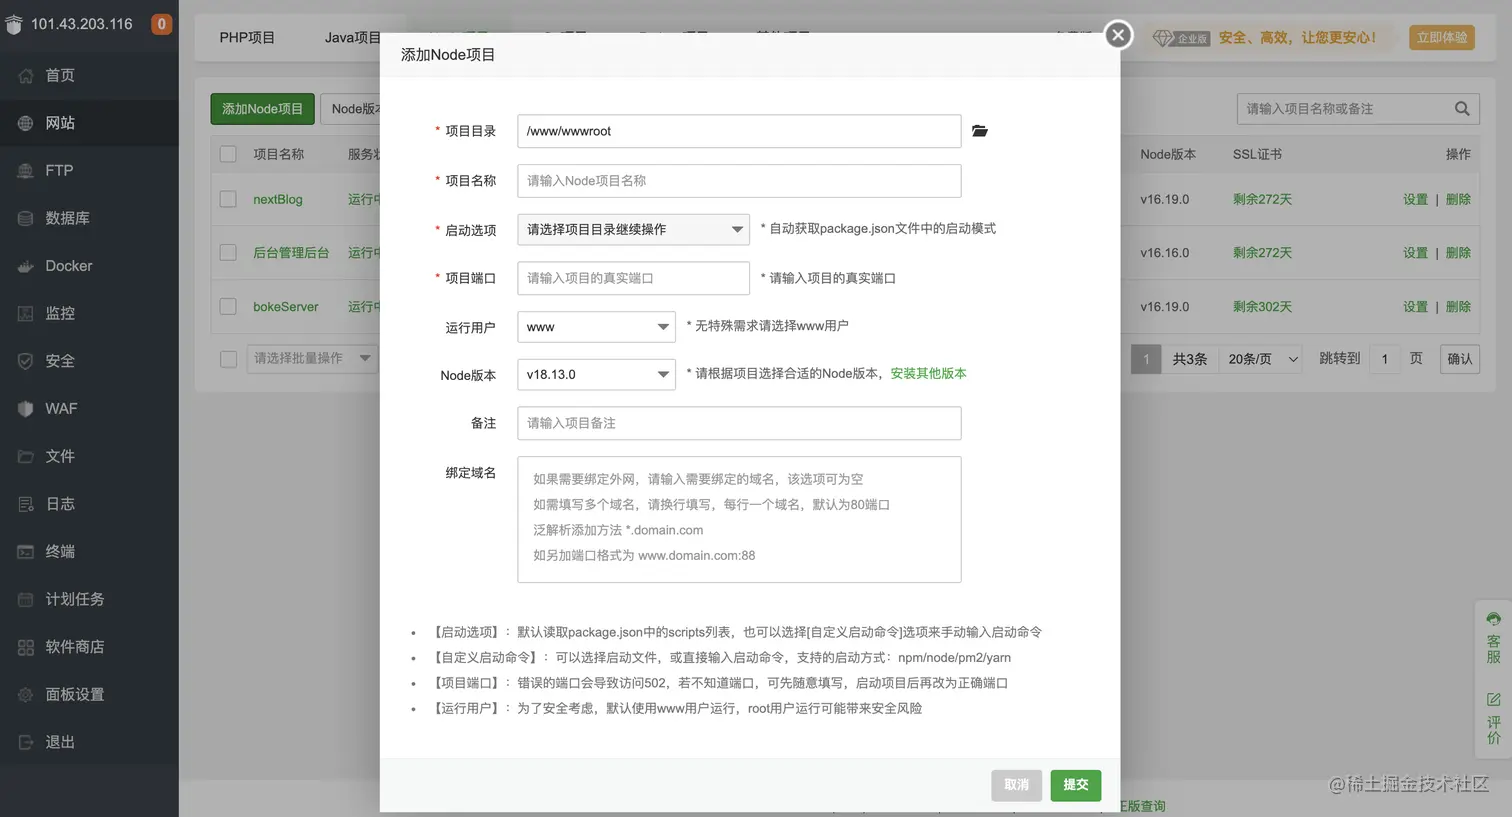Click the logout icon in sidebar
The image size is (1512, 817).
[26, 742]
